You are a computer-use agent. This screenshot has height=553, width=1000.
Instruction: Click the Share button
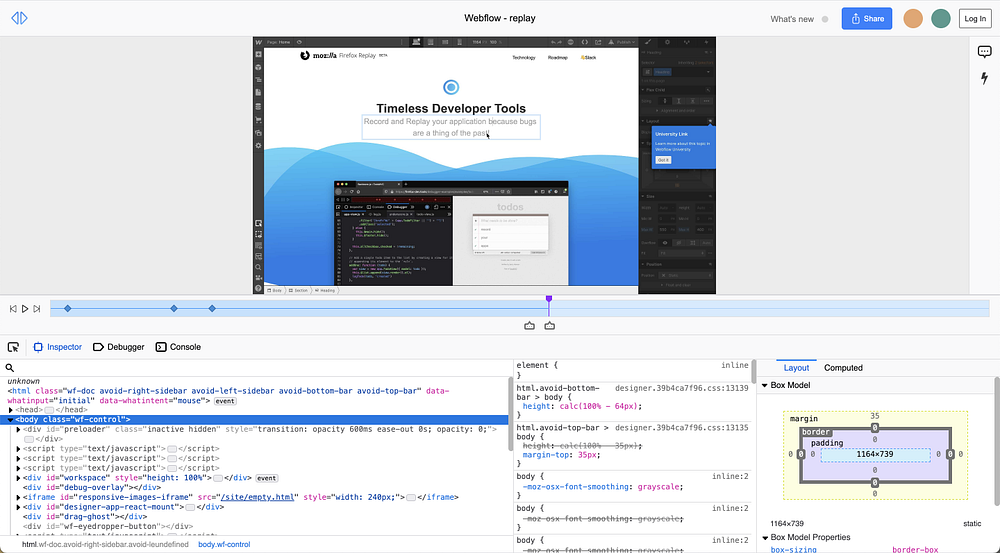(866, 18)
